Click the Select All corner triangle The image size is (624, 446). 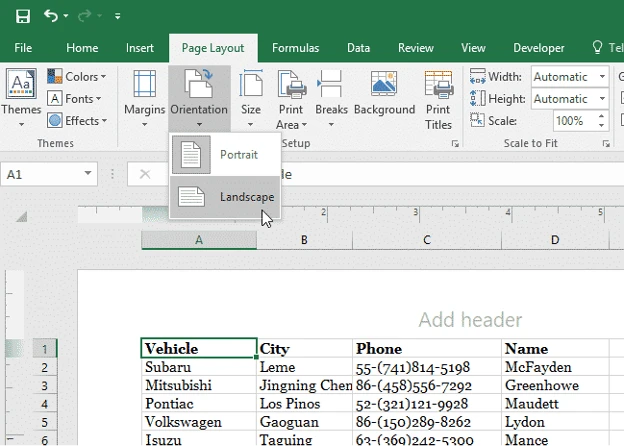tap(22, 217)
